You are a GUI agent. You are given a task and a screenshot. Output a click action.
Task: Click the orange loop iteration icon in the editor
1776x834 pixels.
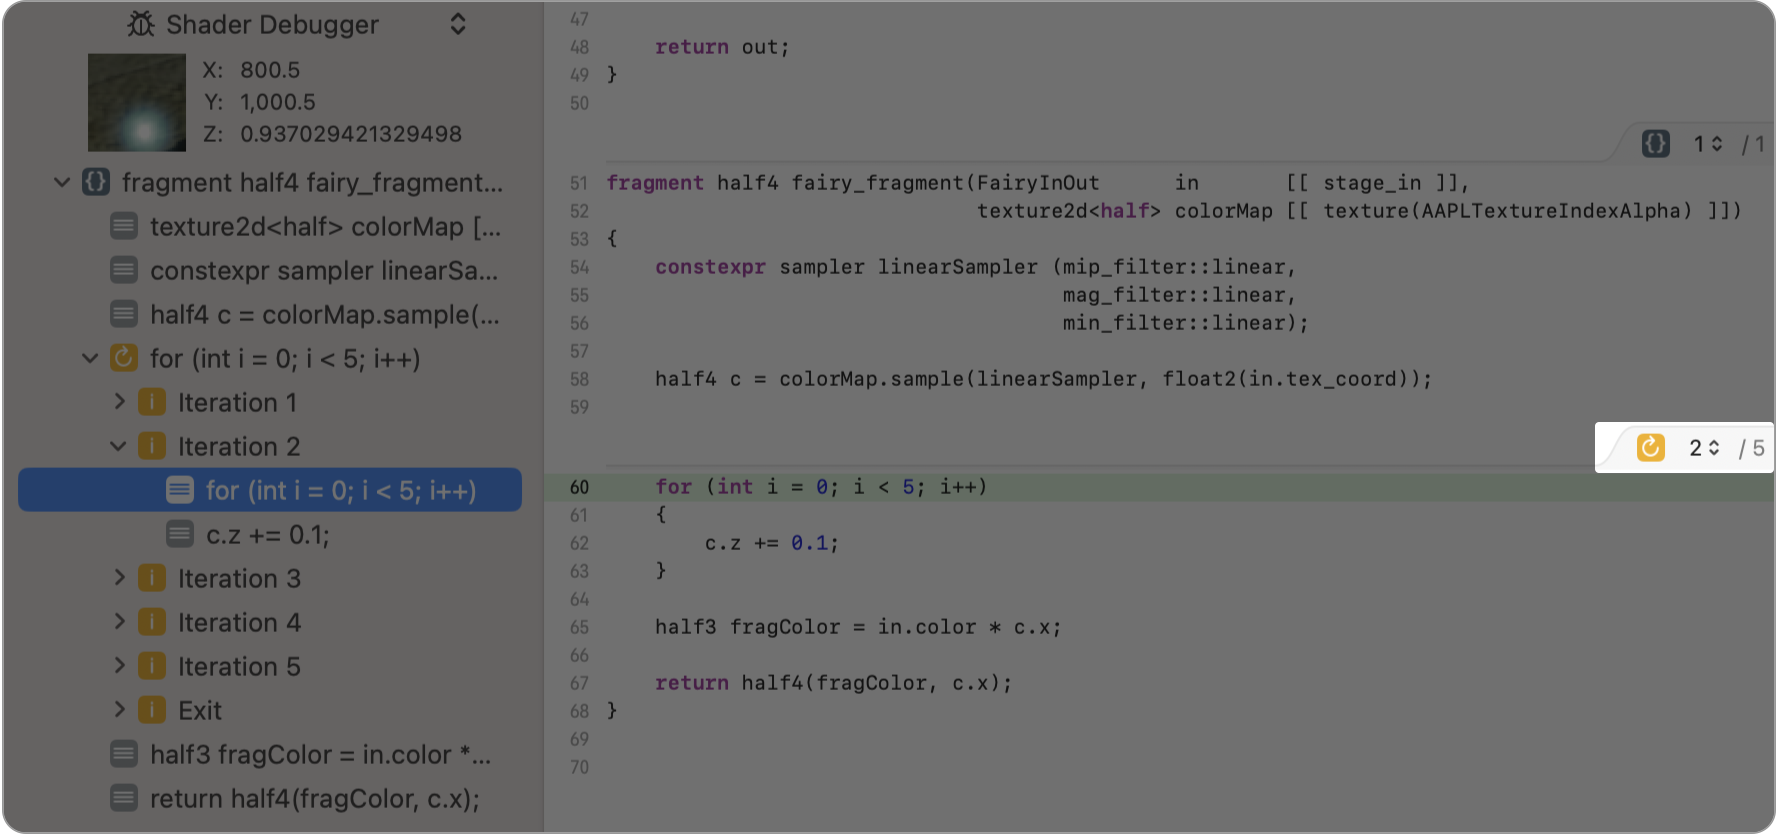[1650, 447]
